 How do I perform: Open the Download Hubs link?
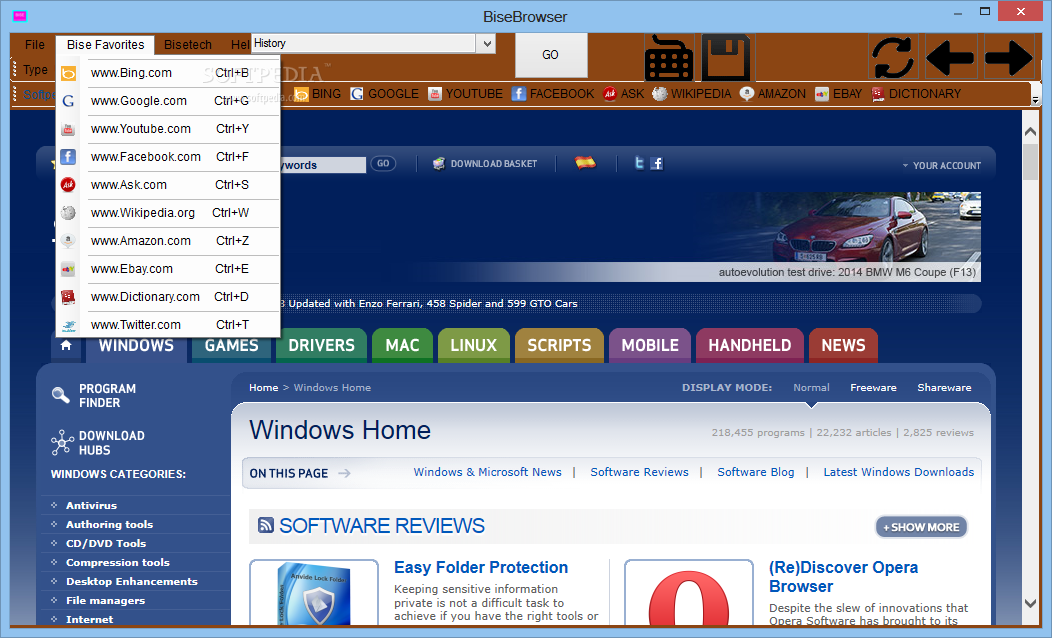click(x=98, y=443)
